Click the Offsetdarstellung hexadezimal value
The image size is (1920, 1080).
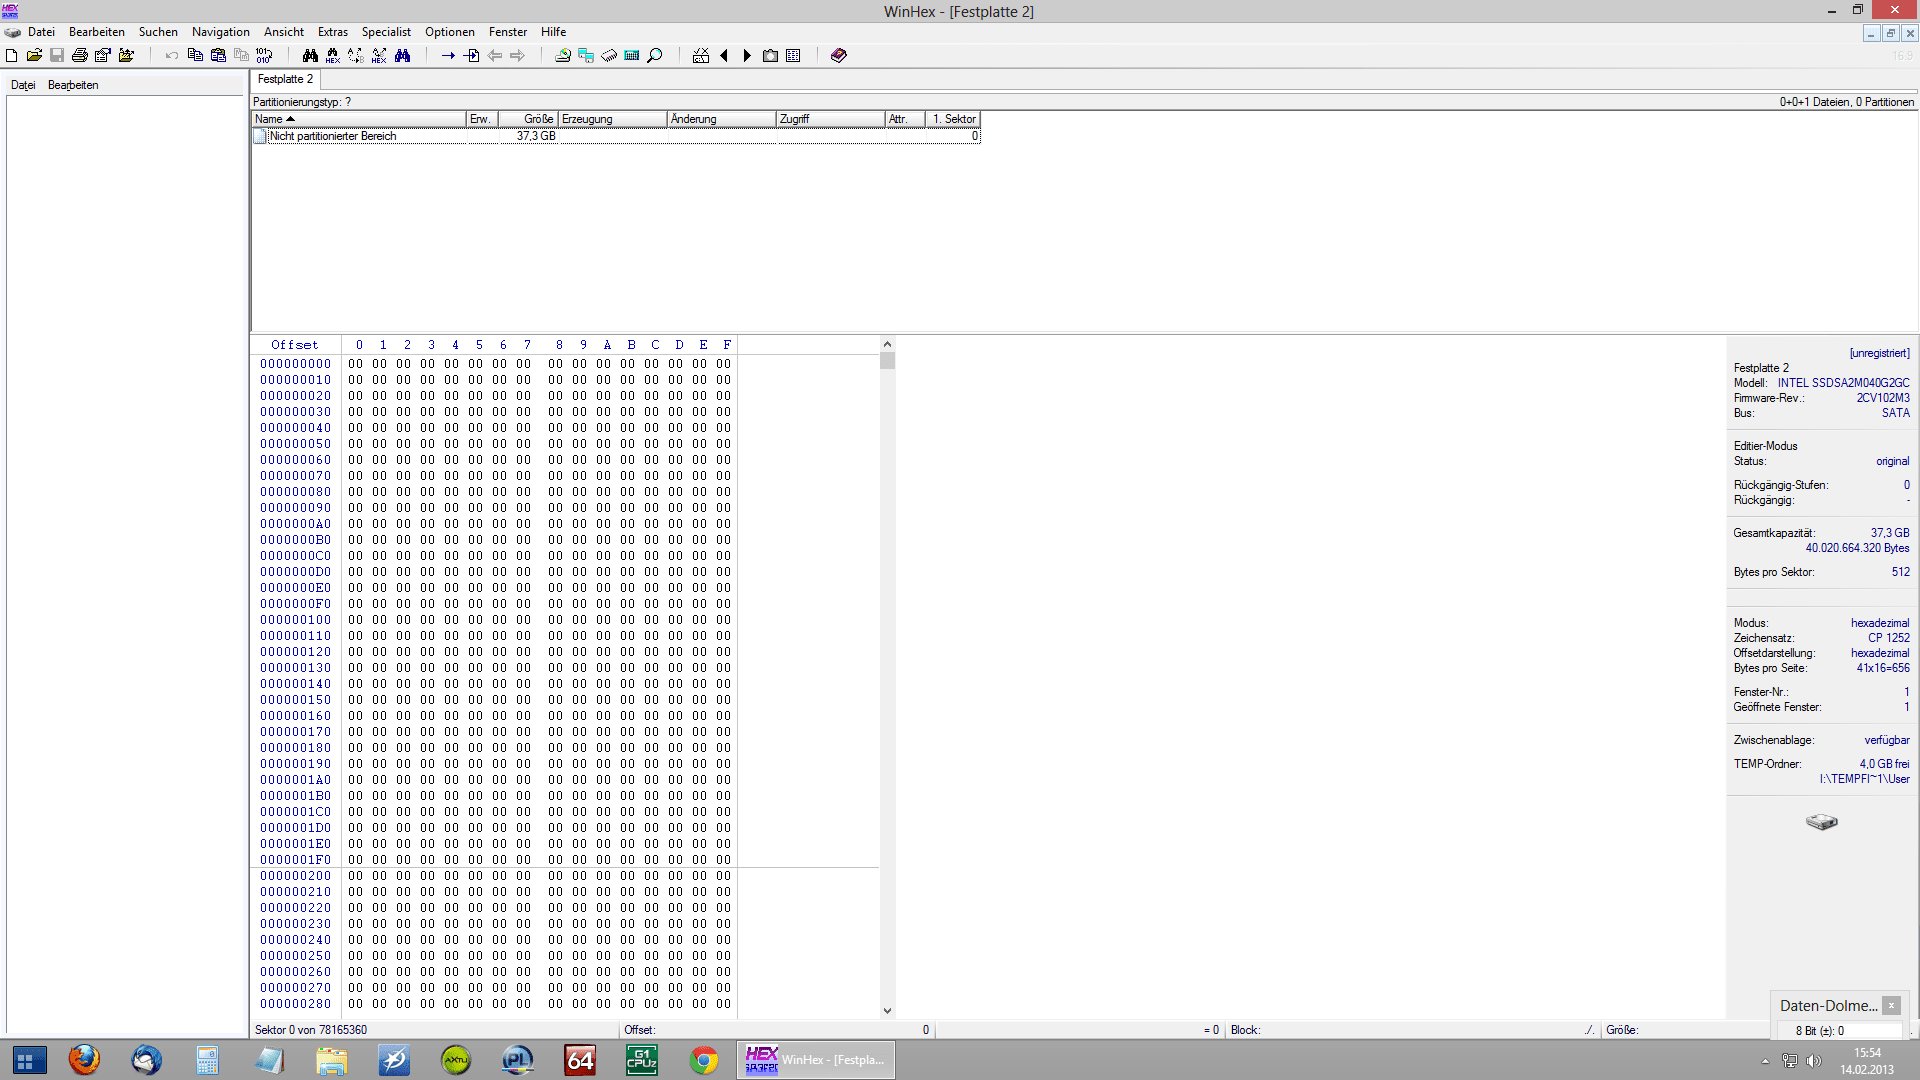point(1880,653)
